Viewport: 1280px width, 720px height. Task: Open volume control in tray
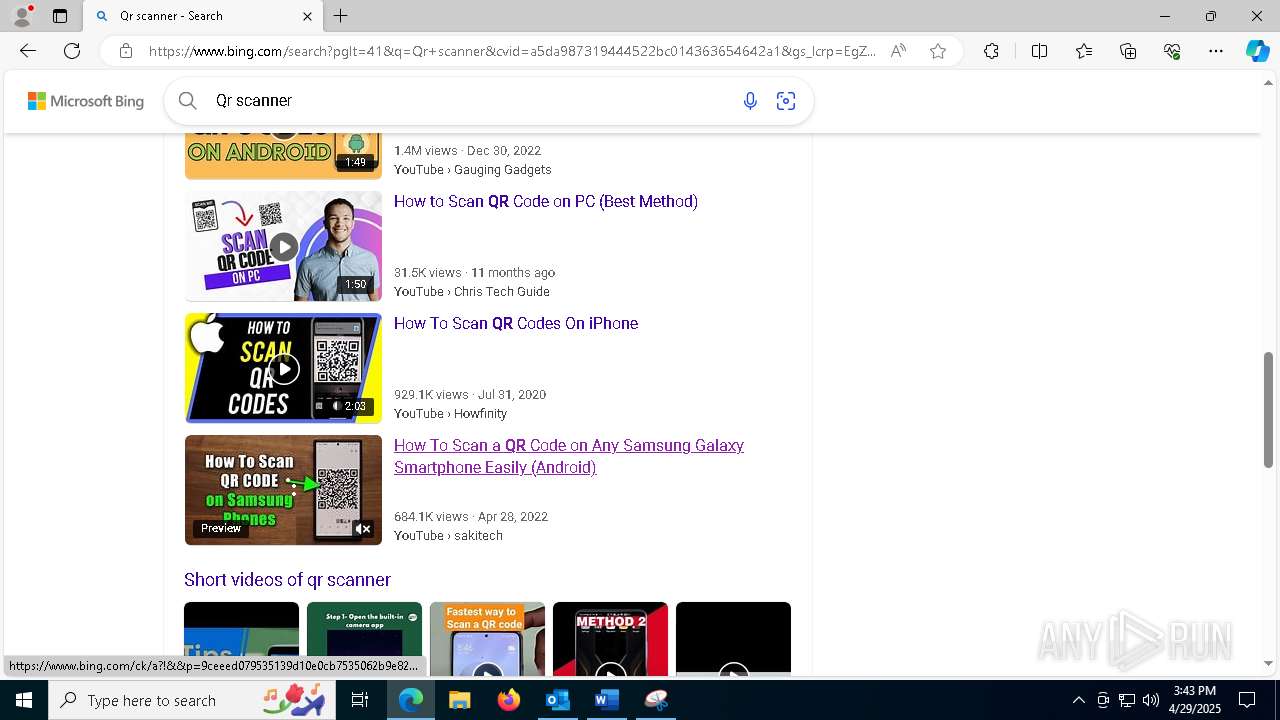point(1151,700)
